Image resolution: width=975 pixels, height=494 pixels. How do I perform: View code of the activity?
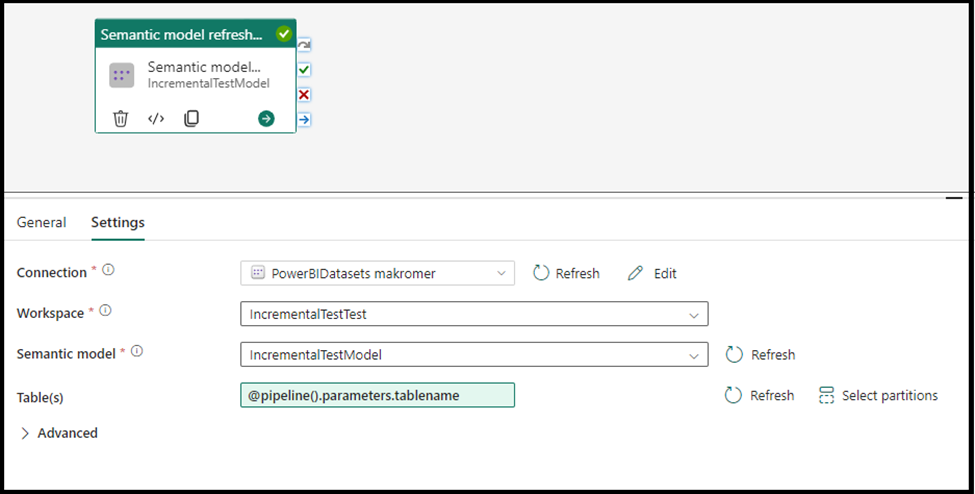pyautogui.click(x=156, y=118)
